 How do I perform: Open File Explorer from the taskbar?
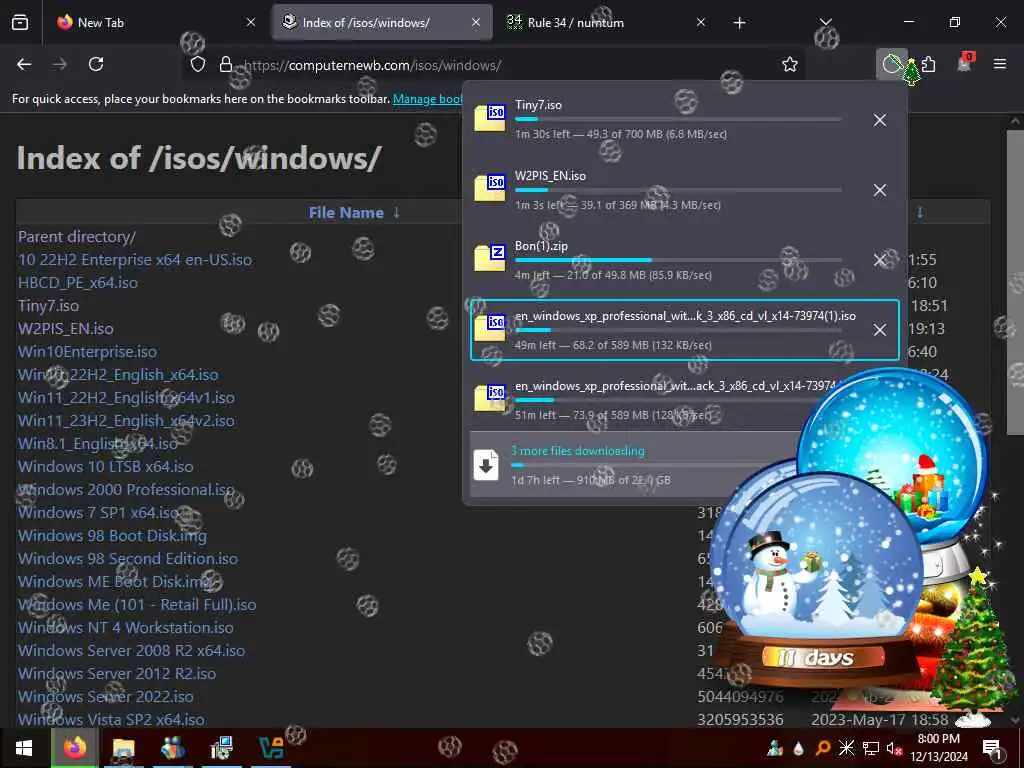tap(123, 748)
